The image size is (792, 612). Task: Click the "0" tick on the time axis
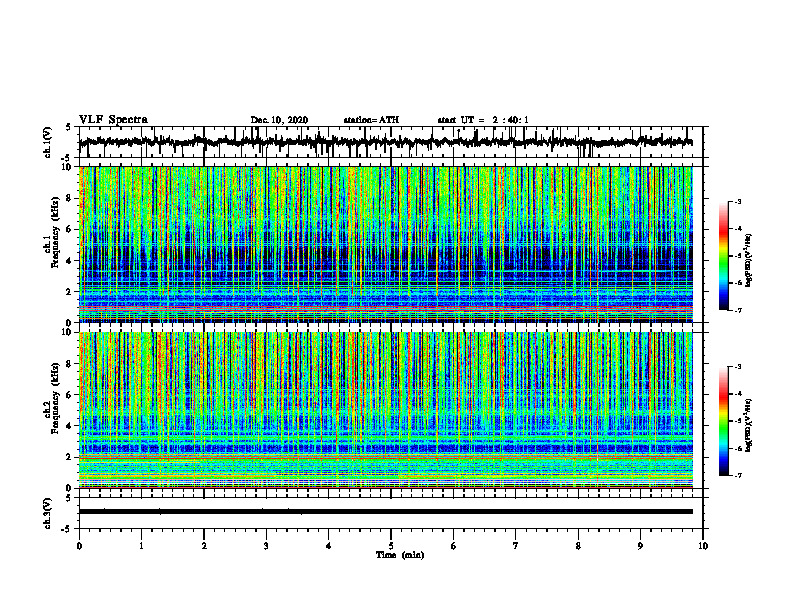(79, 546)
